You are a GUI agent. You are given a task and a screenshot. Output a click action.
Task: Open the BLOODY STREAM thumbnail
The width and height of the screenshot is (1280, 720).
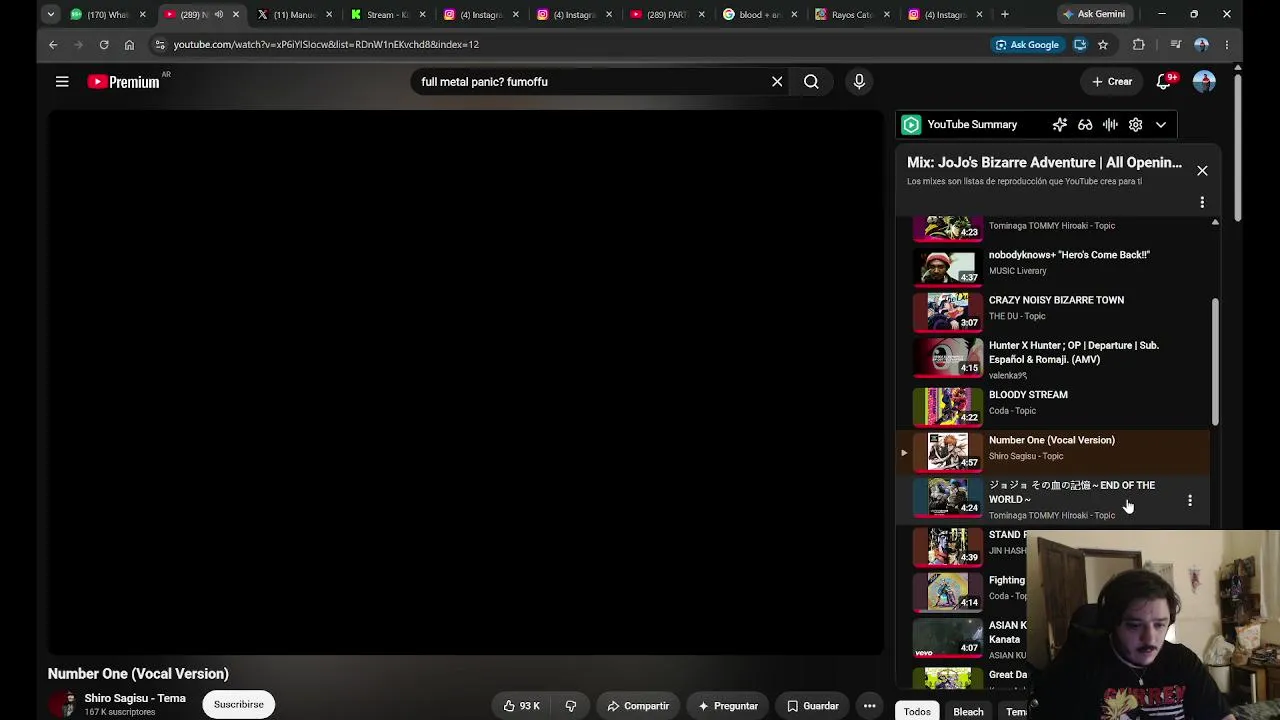pos(948,406)
